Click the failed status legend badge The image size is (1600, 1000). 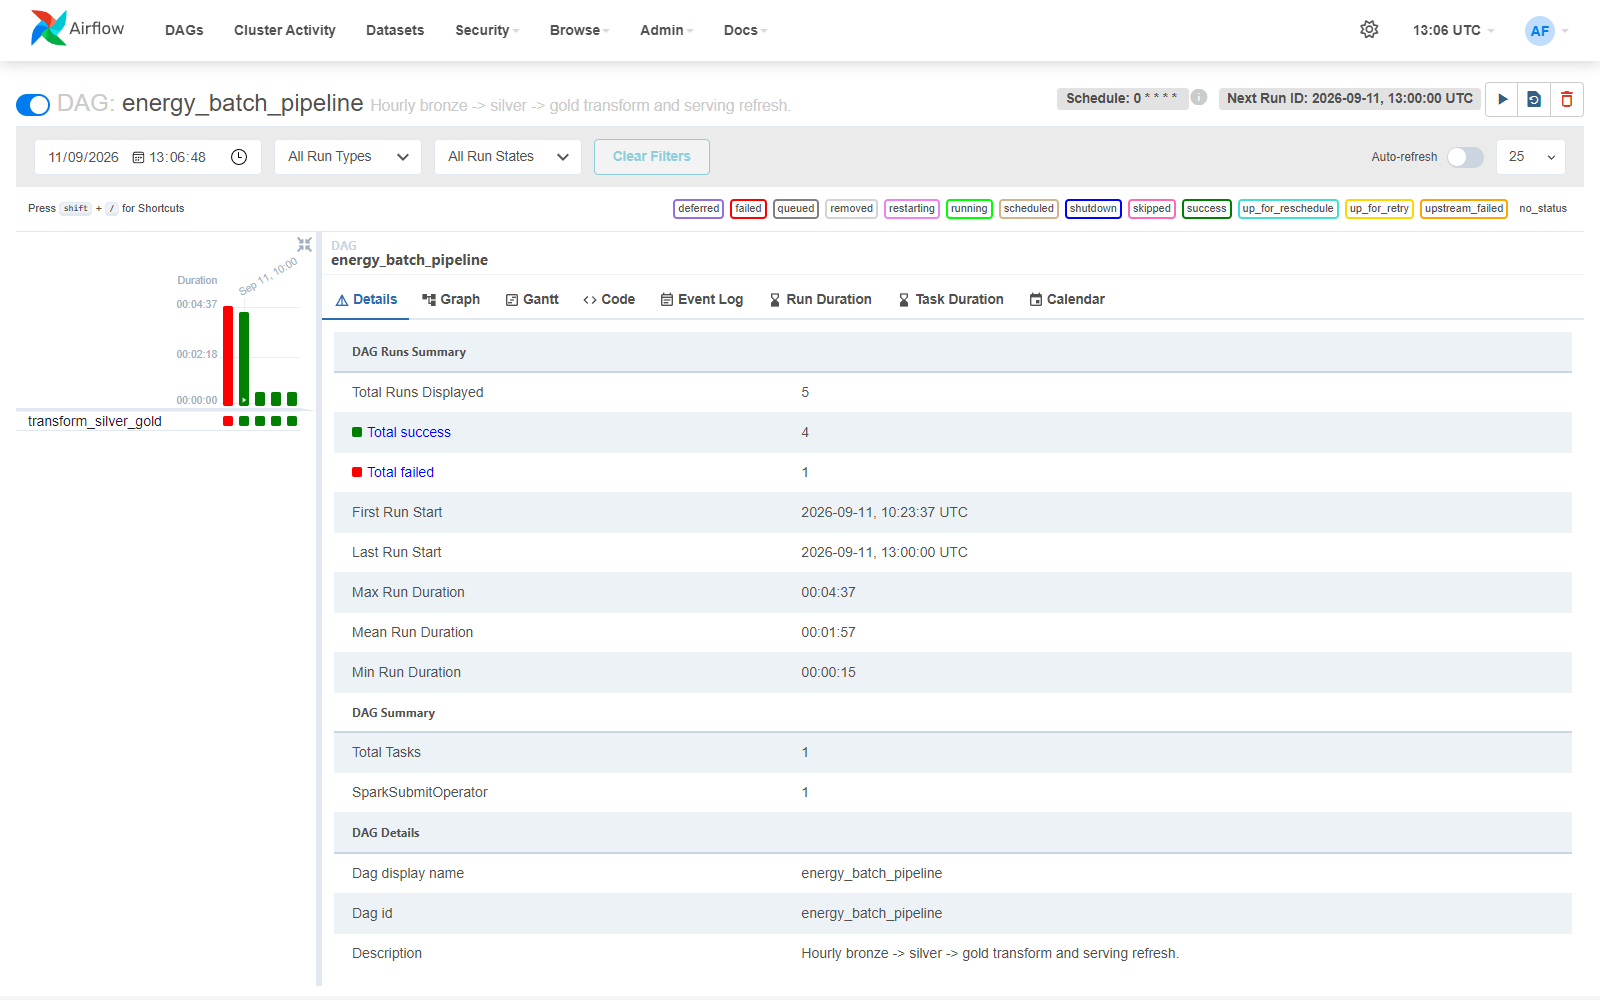(748, 209)
